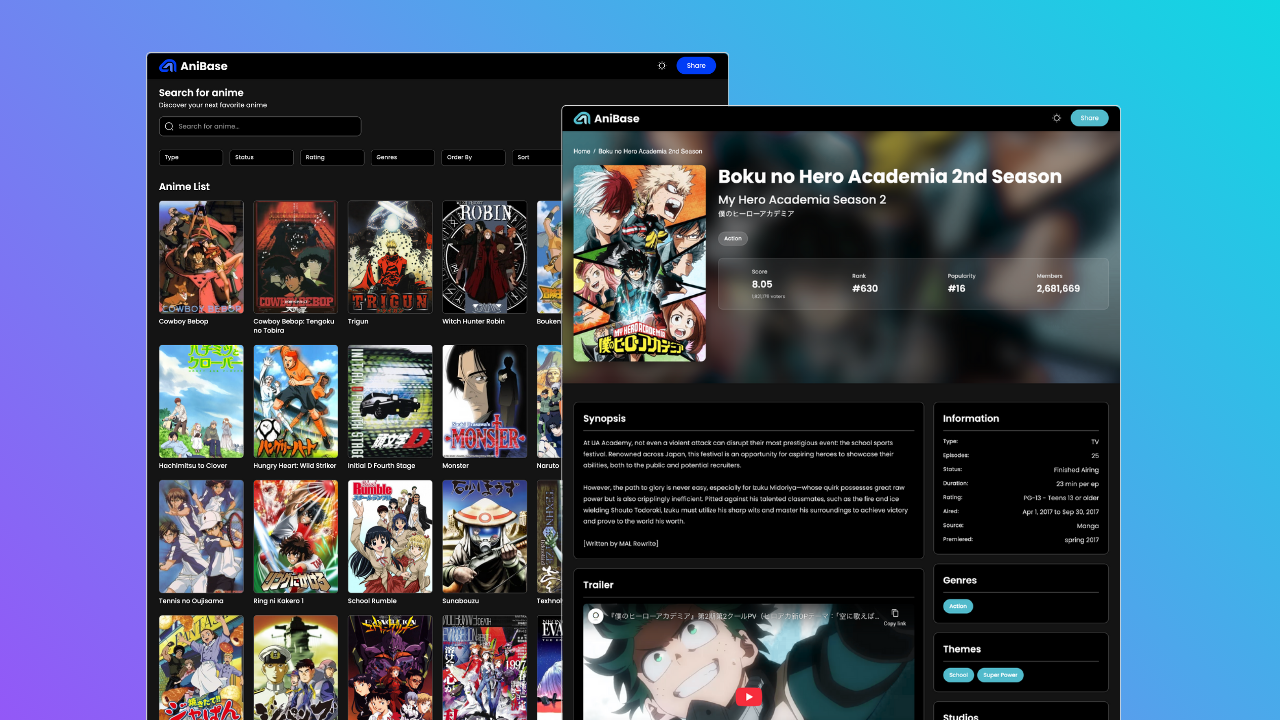Click the channel avatar icon in the trailer header
This screenshot has width=1280, height=720.
point(595,616)
